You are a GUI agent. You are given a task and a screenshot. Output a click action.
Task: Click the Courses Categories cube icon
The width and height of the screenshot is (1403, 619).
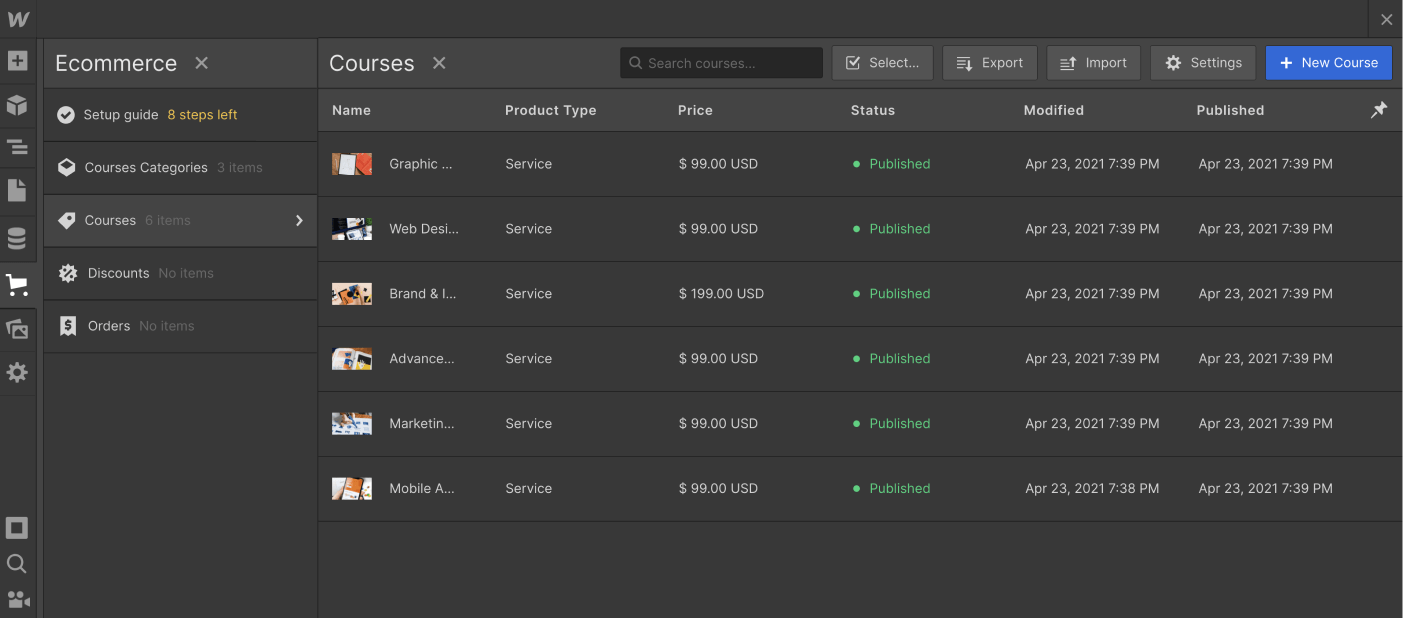[x=66, y=167]
